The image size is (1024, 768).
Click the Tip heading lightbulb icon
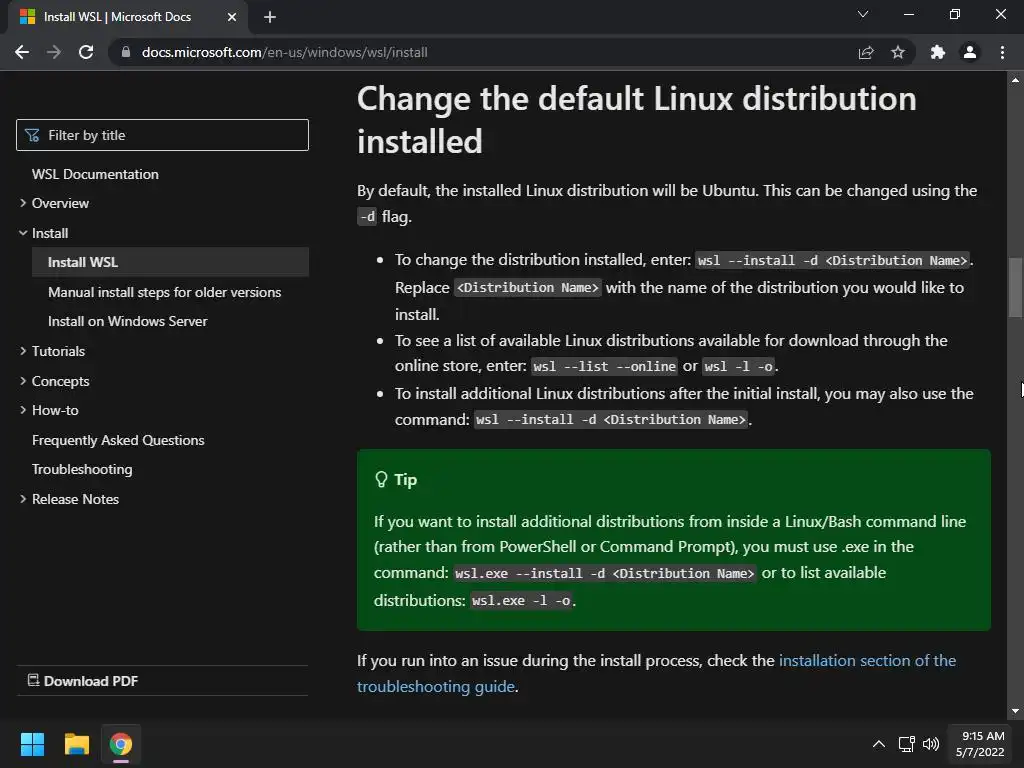(381, 480)
